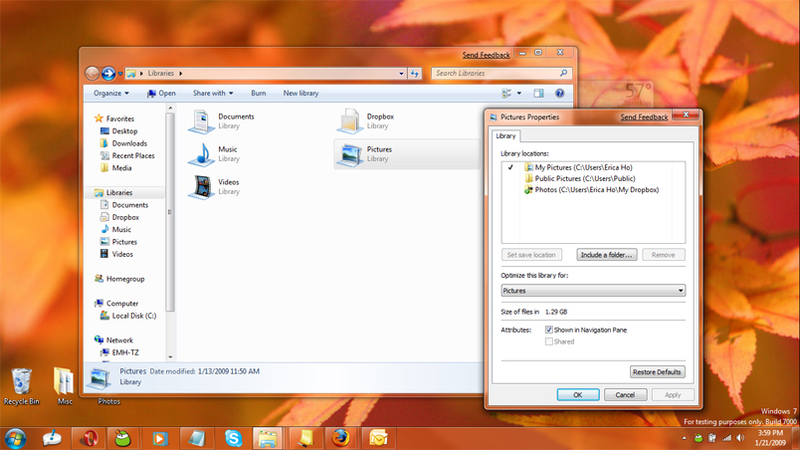
Task: Show hidden tray icons arrow
Action: [684, 438]
